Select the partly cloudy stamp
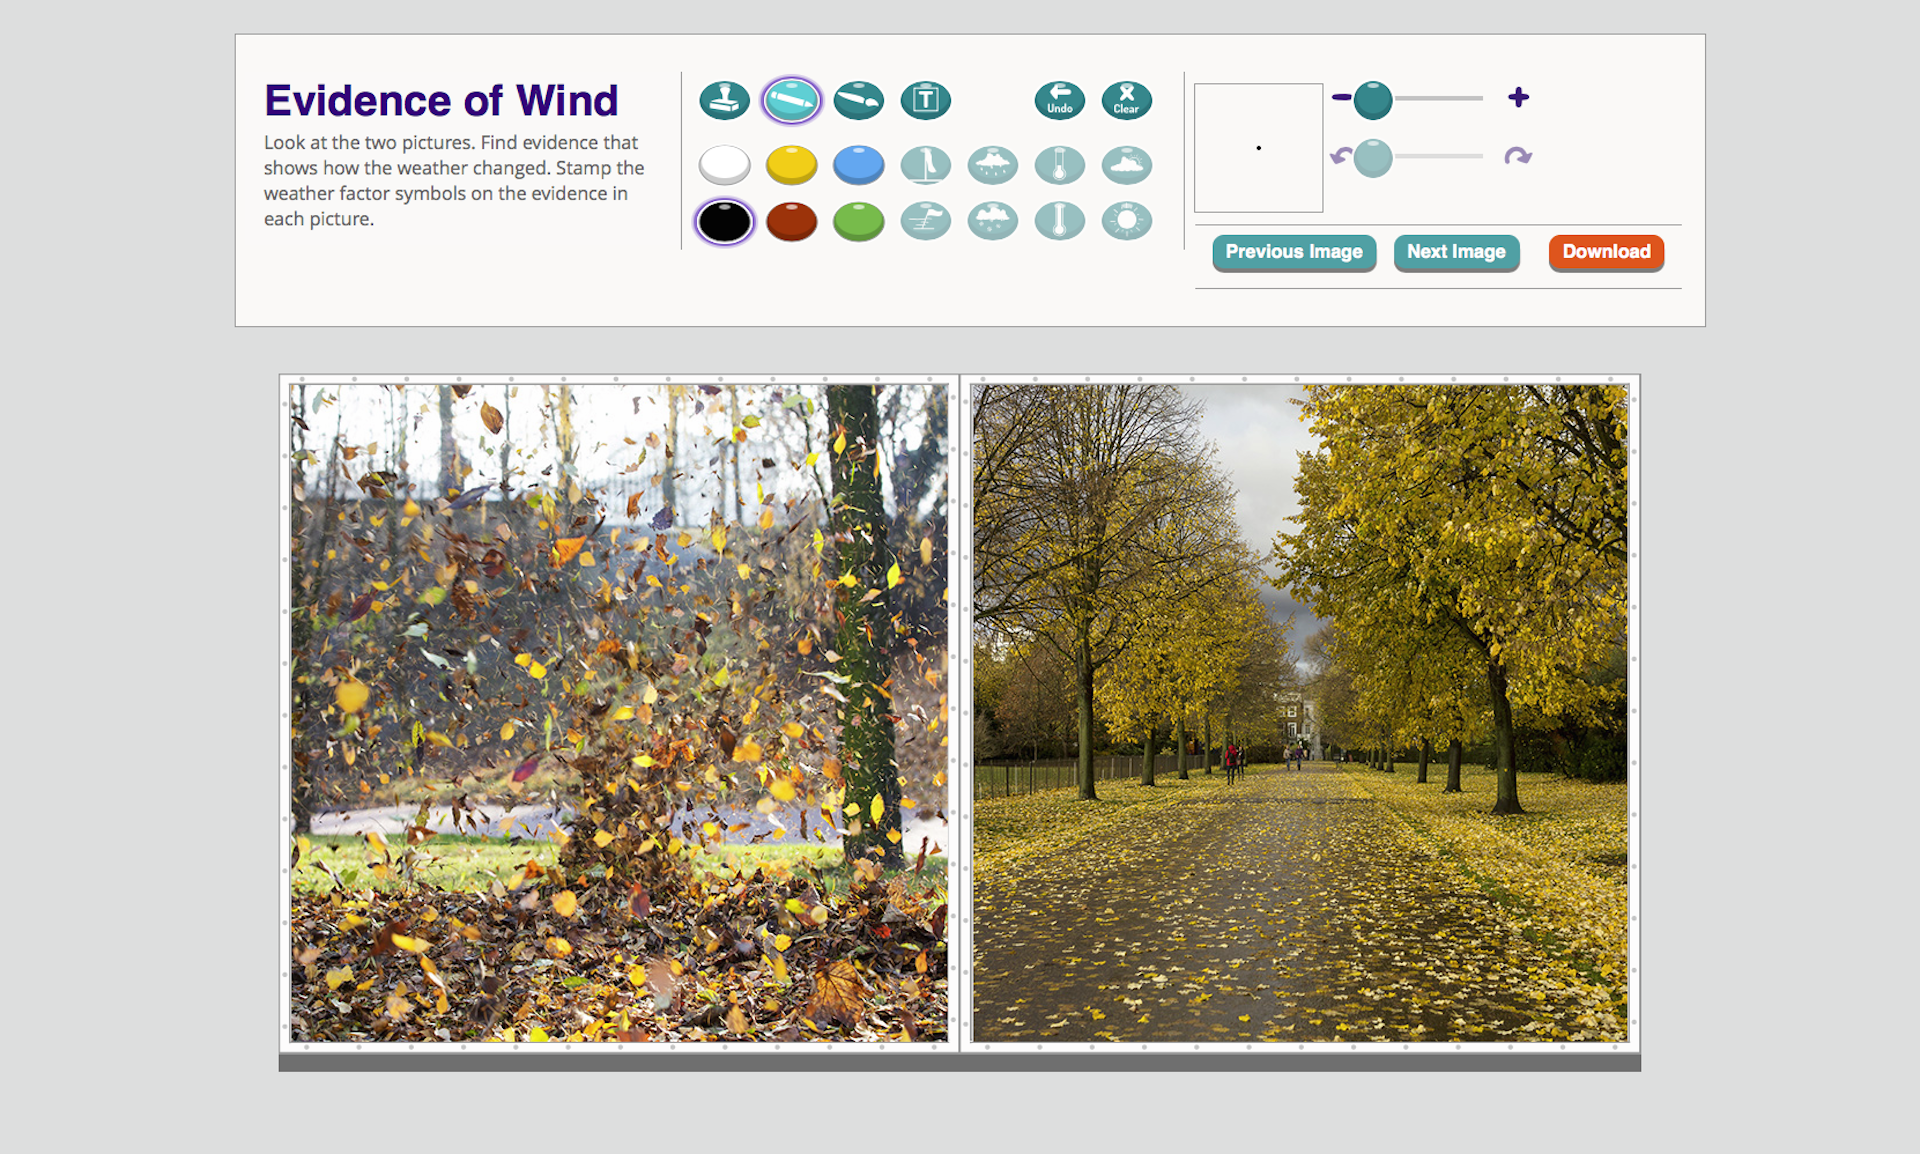 (1126, 165)
